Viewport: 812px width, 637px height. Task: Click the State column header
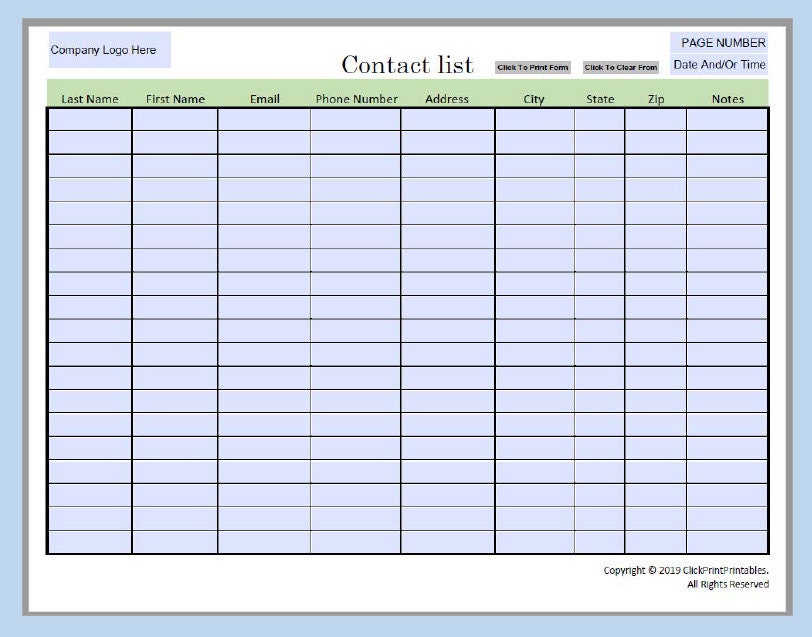[600, 99]
